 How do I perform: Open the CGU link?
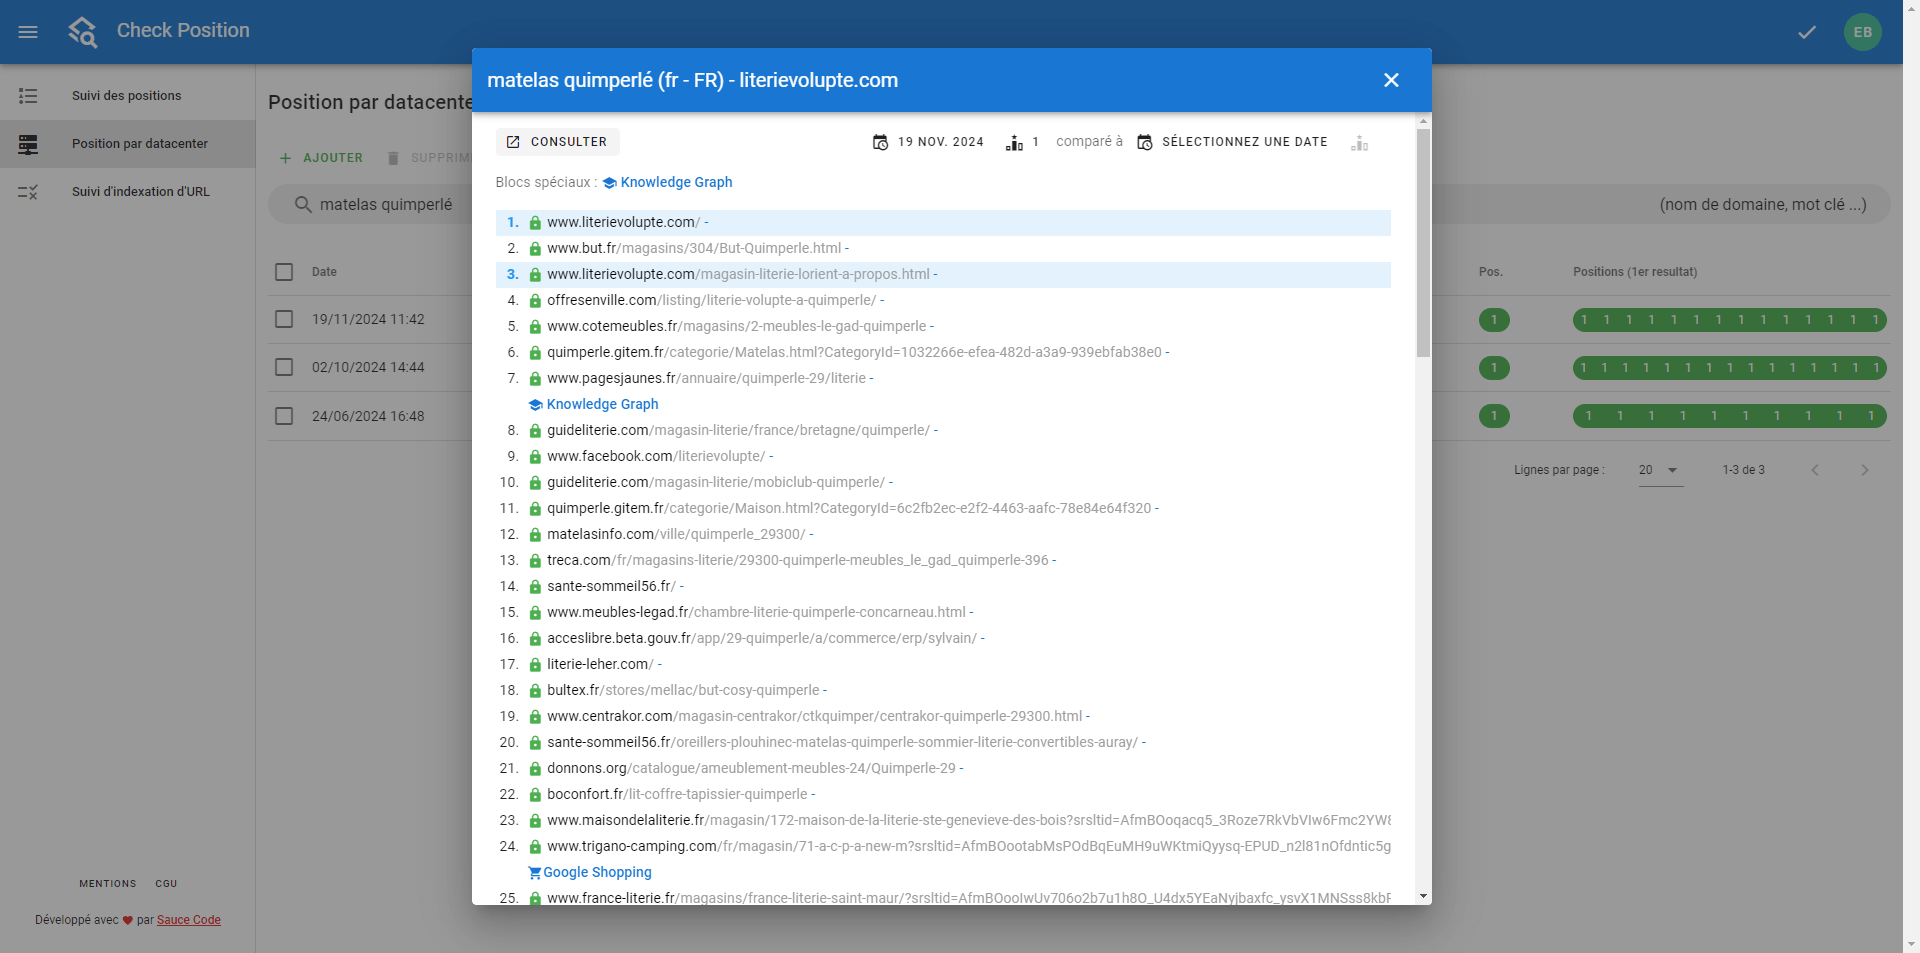tap(166, 884)
